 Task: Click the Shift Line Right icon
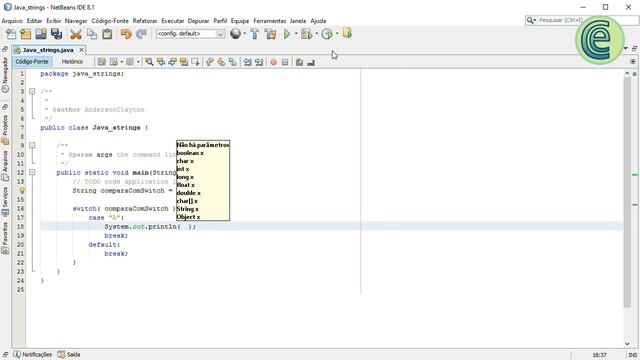pos(259,62)
